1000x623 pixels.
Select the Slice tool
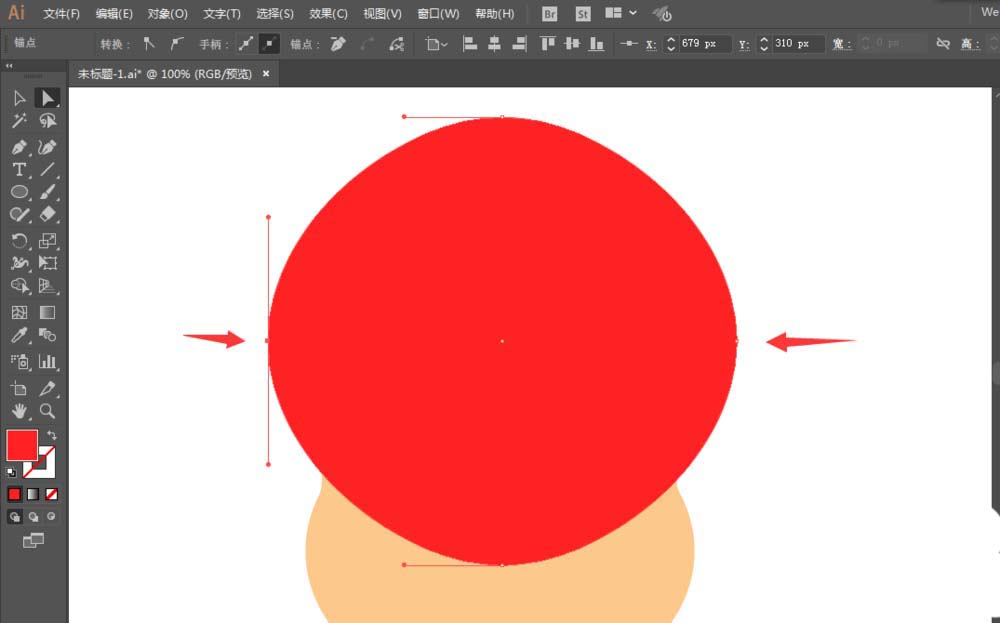click(47, 388)
